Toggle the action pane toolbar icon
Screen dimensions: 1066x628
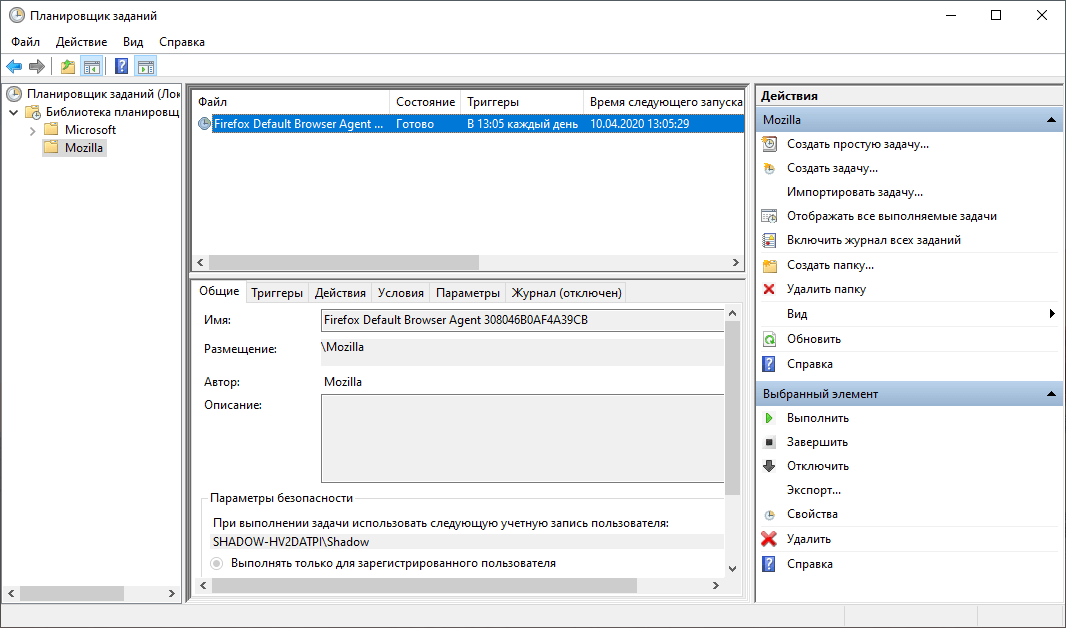click(x=146, y=66)
